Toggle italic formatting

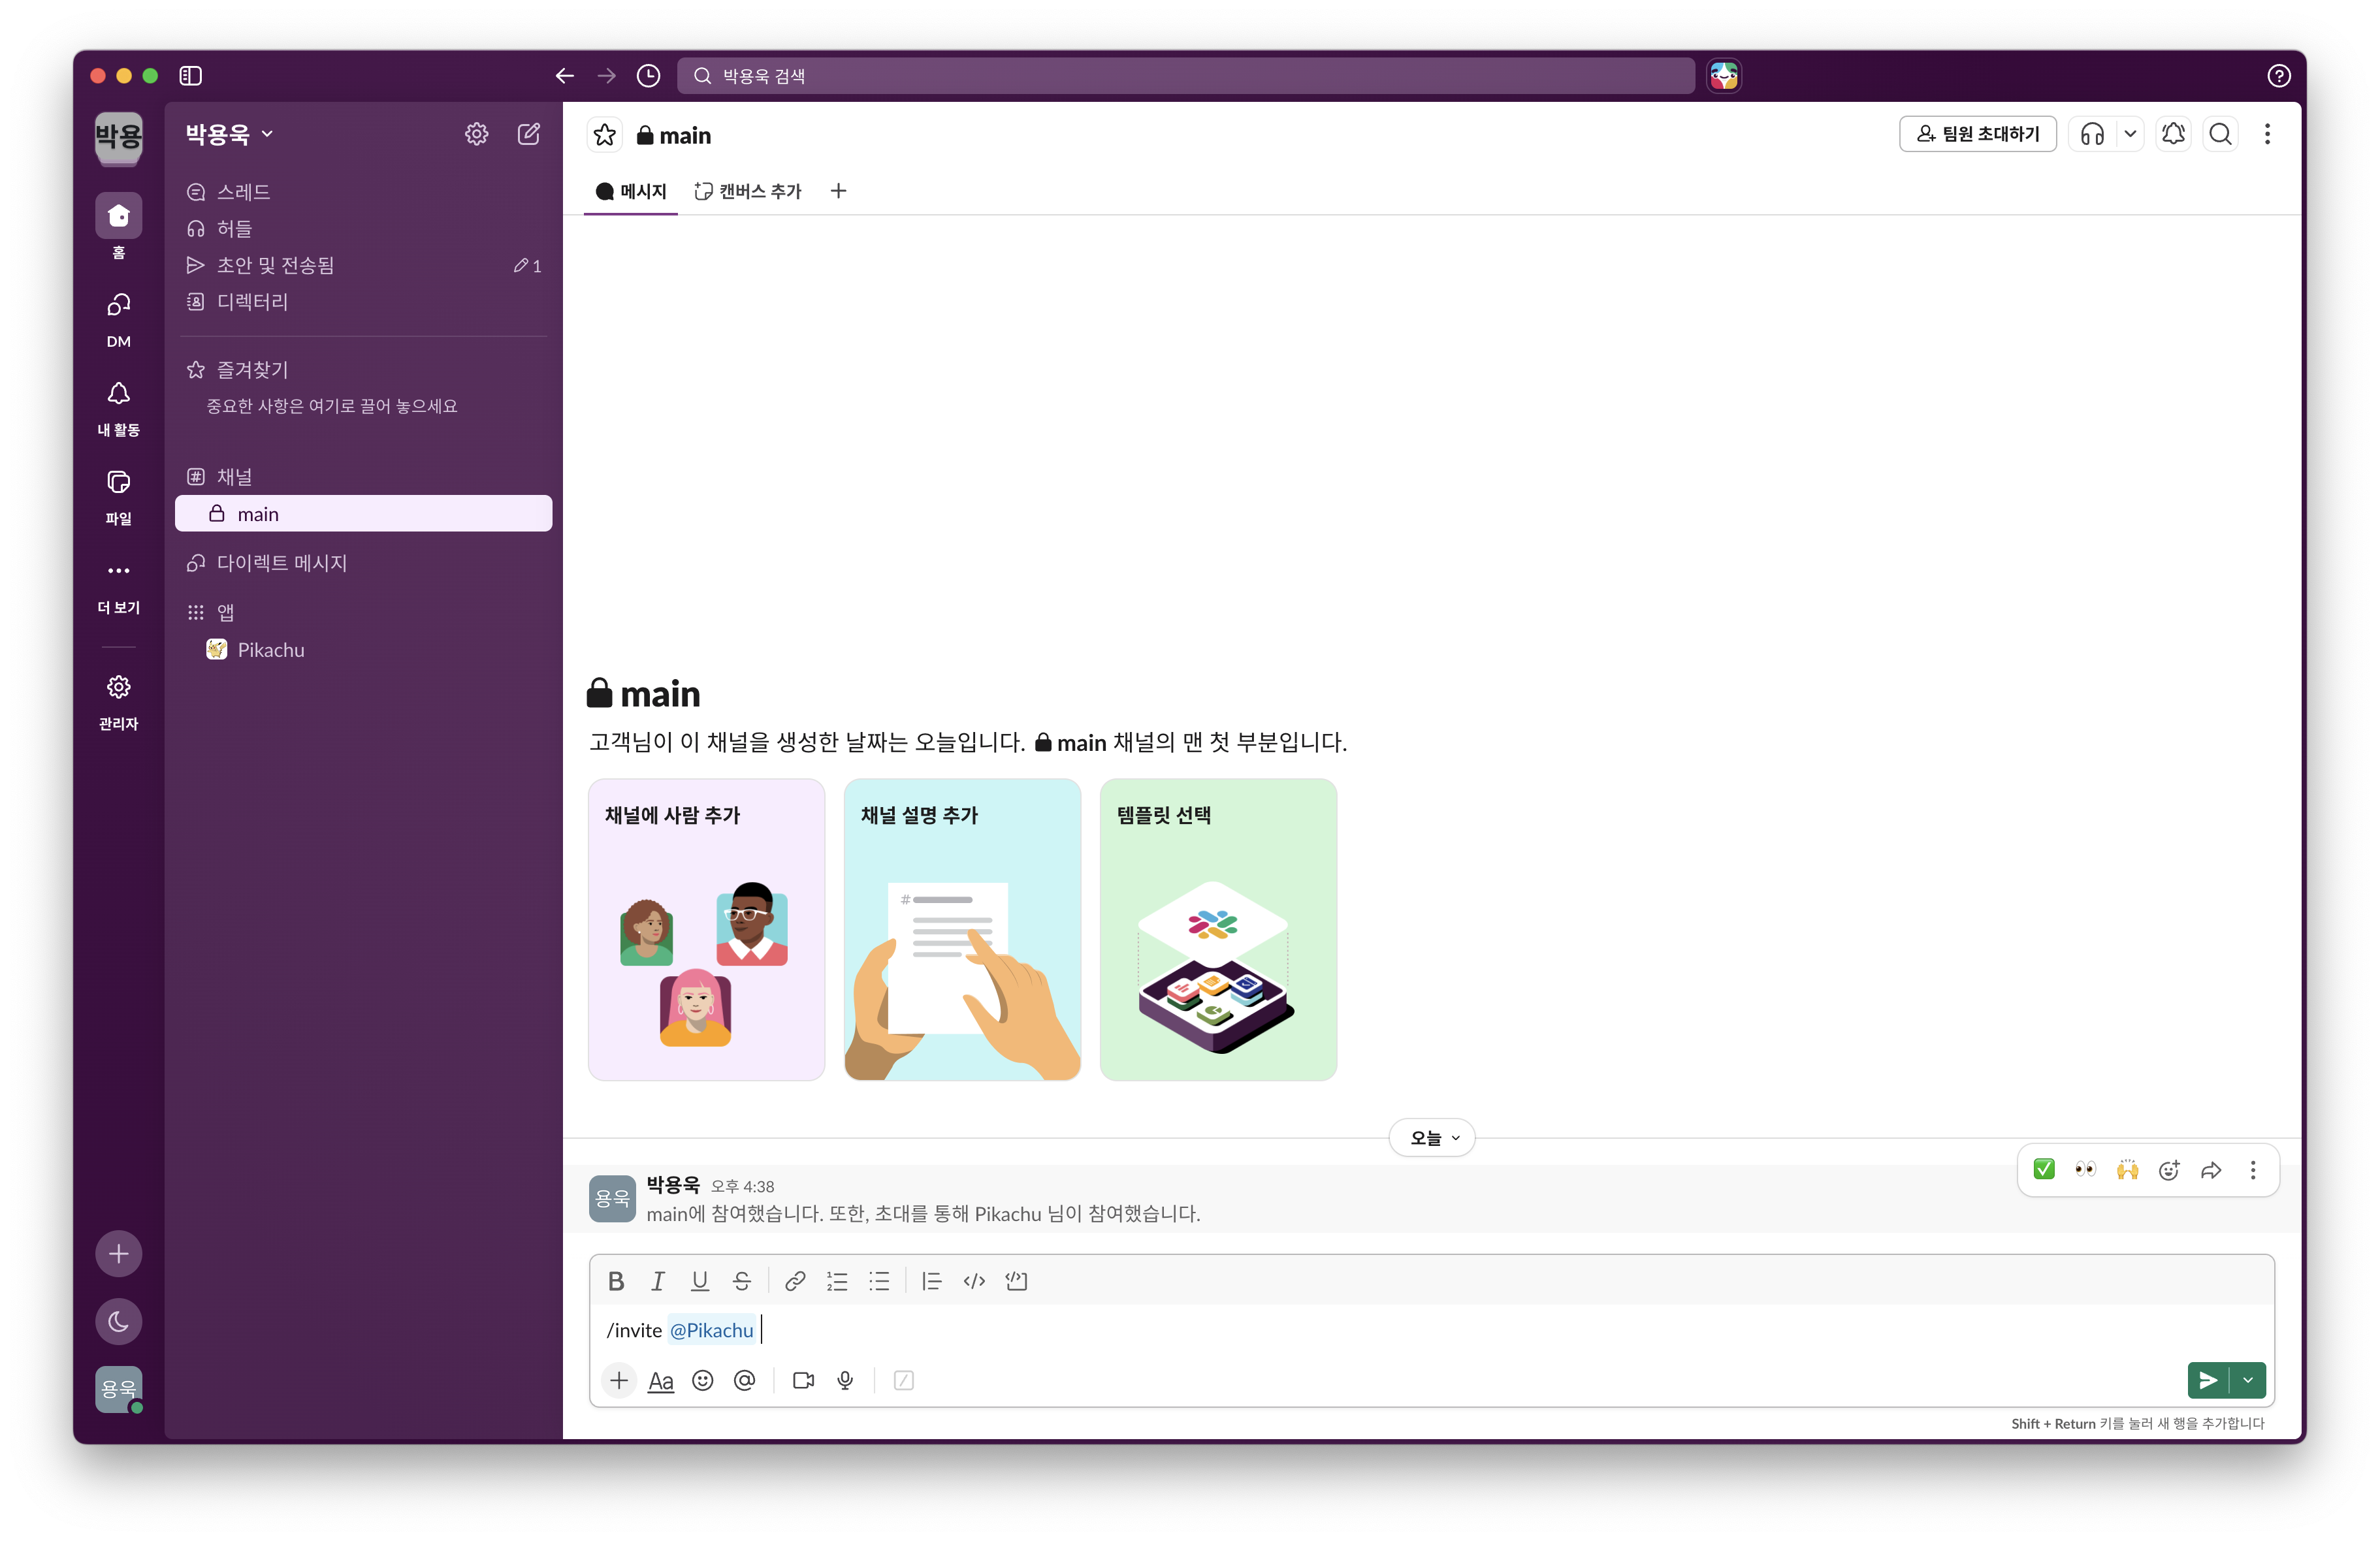pos(658,1281)
